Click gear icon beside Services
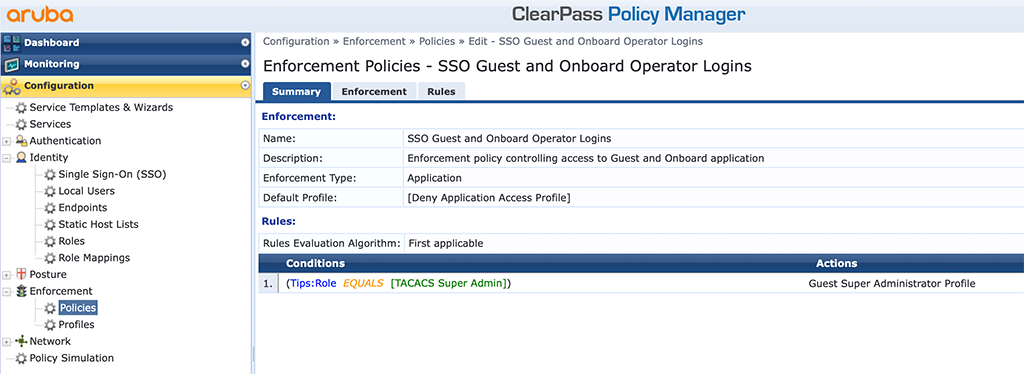1024x374 pixels. click(22, 124)
